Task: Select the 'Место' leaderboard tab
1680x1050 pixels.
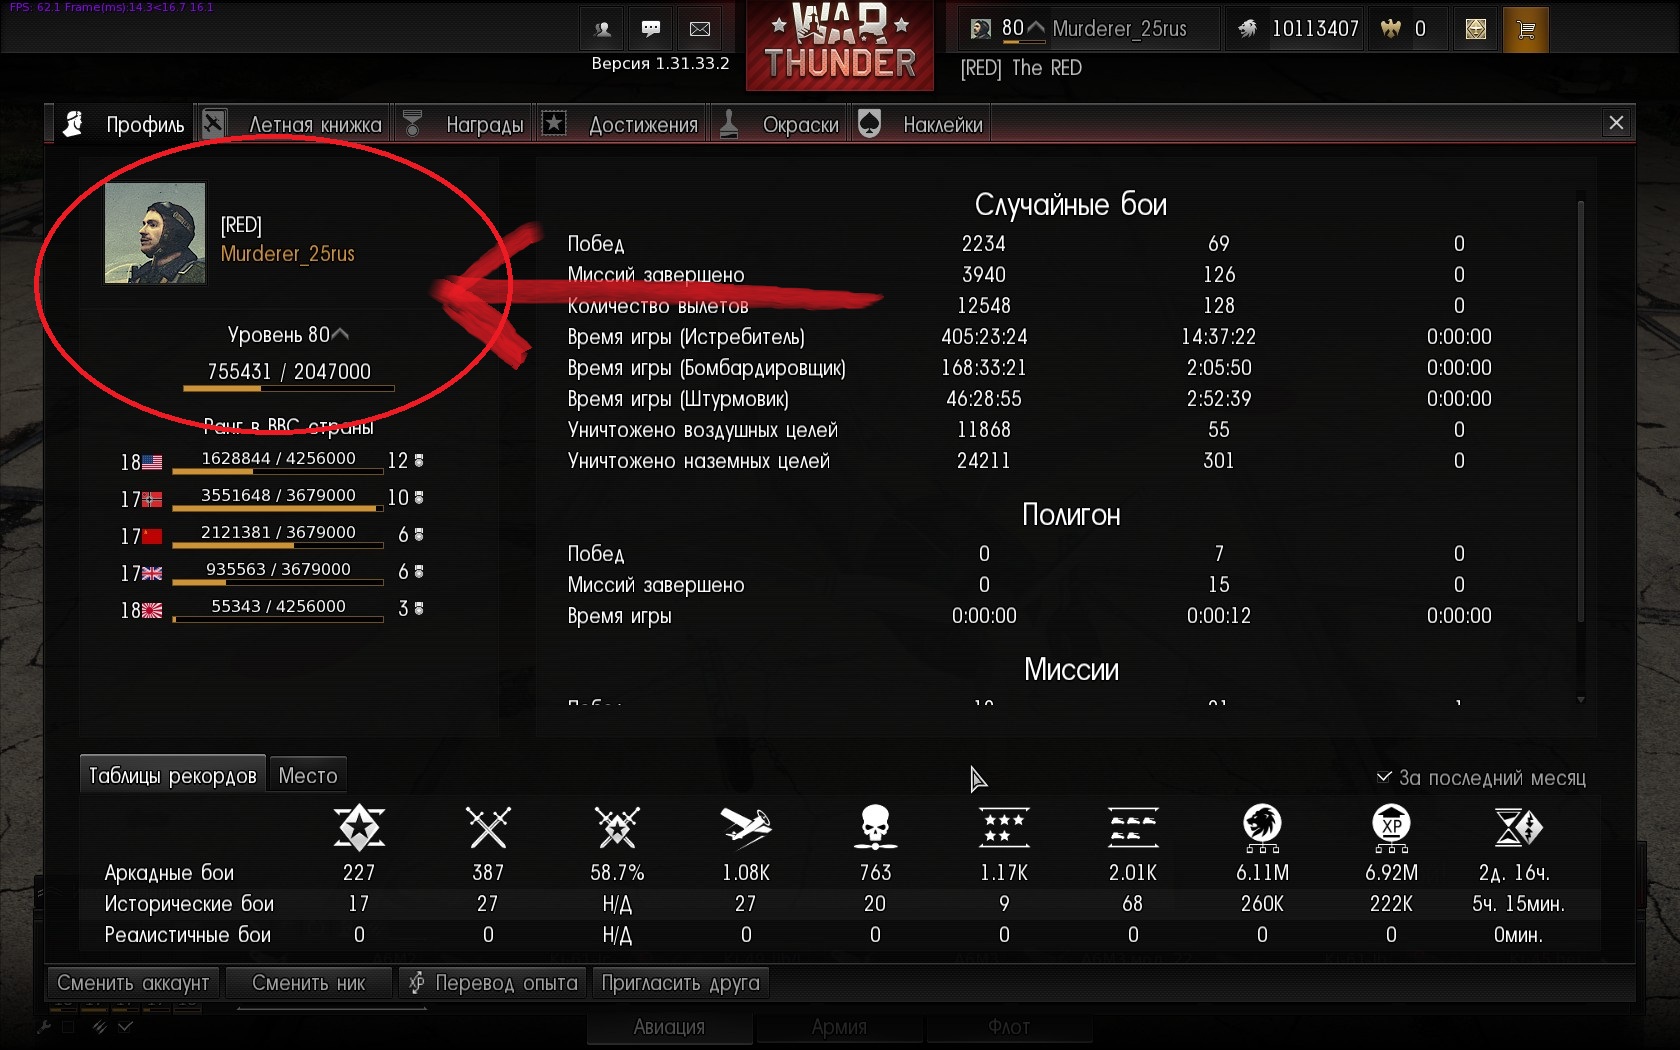Action: pos(308,776)
